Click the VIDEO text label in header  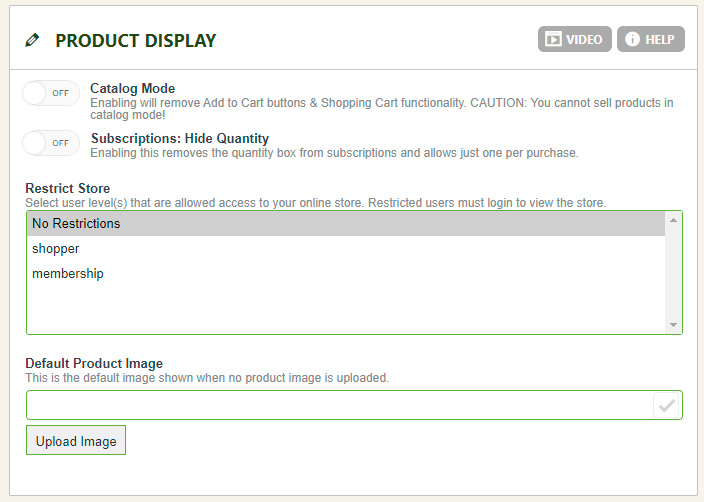tap(584, 40)
